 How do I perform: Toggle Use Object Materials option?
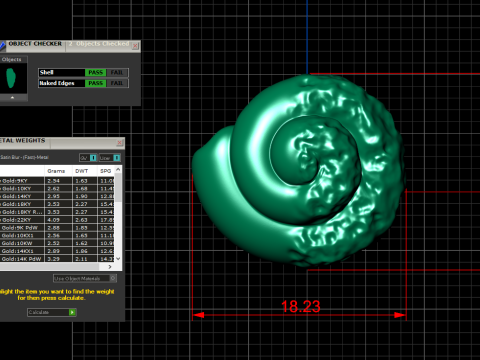[x=85, y=278]
